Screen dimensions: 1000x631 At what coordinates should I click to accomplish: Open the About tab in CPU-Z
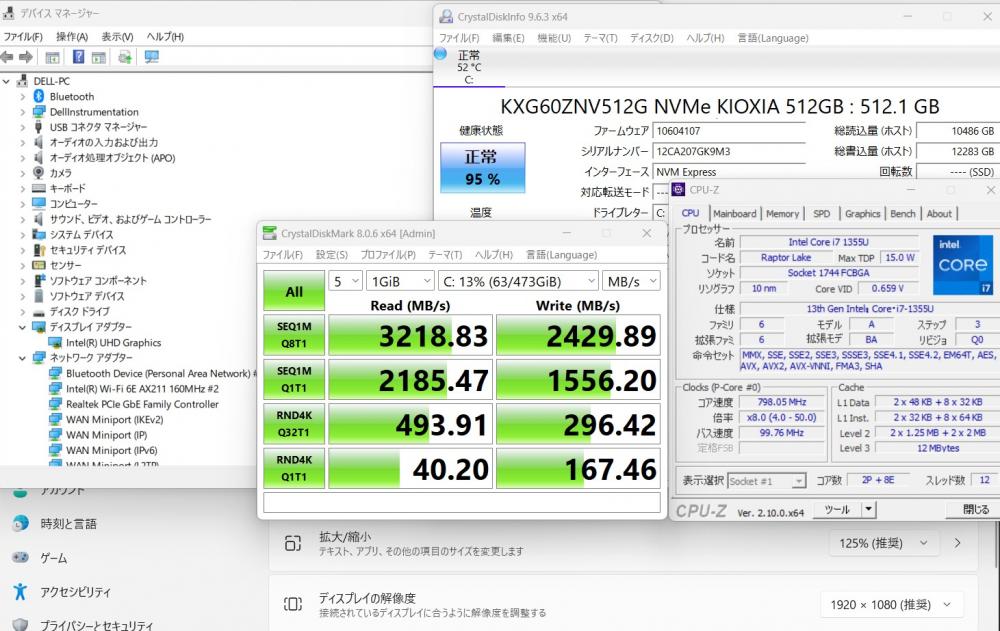pyautogui.click(x=939, y=214)
